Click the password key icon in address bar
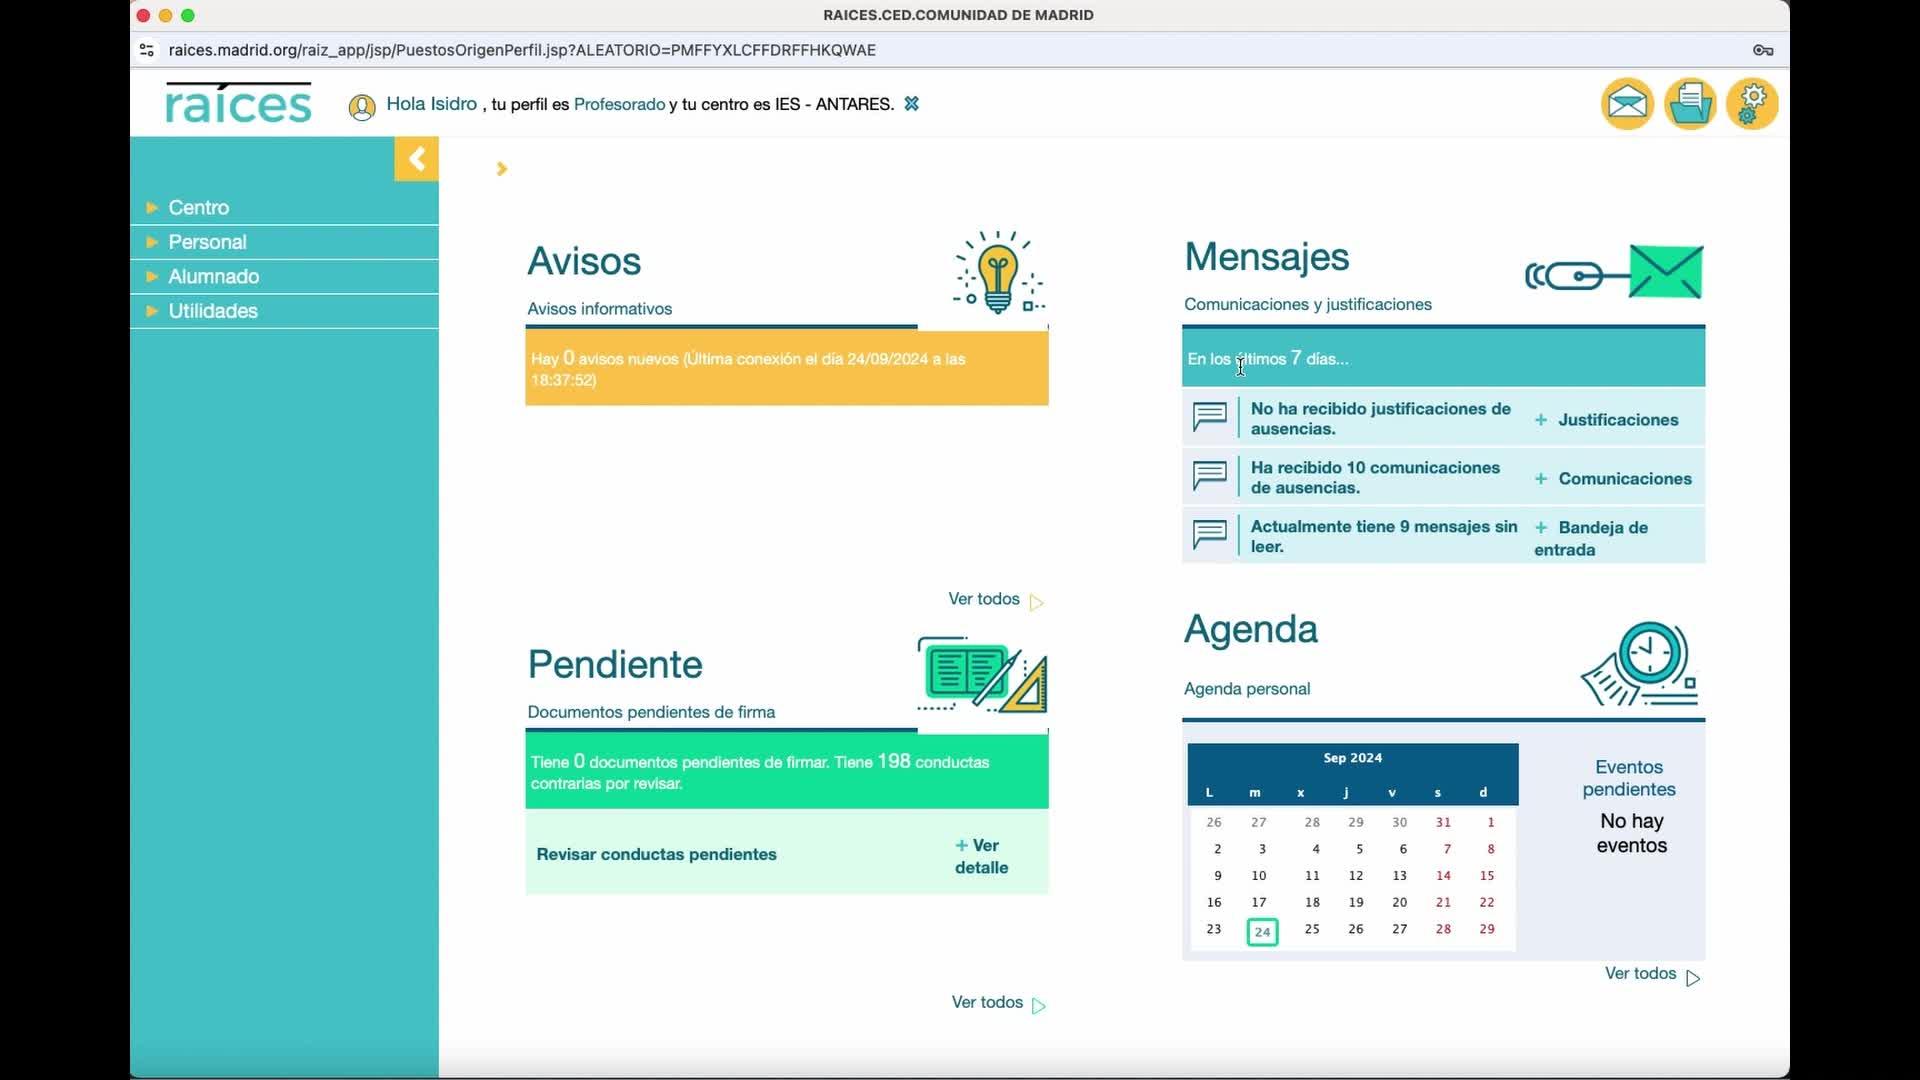This screenshot has width=1920, height=1080. pos(1763,50)
